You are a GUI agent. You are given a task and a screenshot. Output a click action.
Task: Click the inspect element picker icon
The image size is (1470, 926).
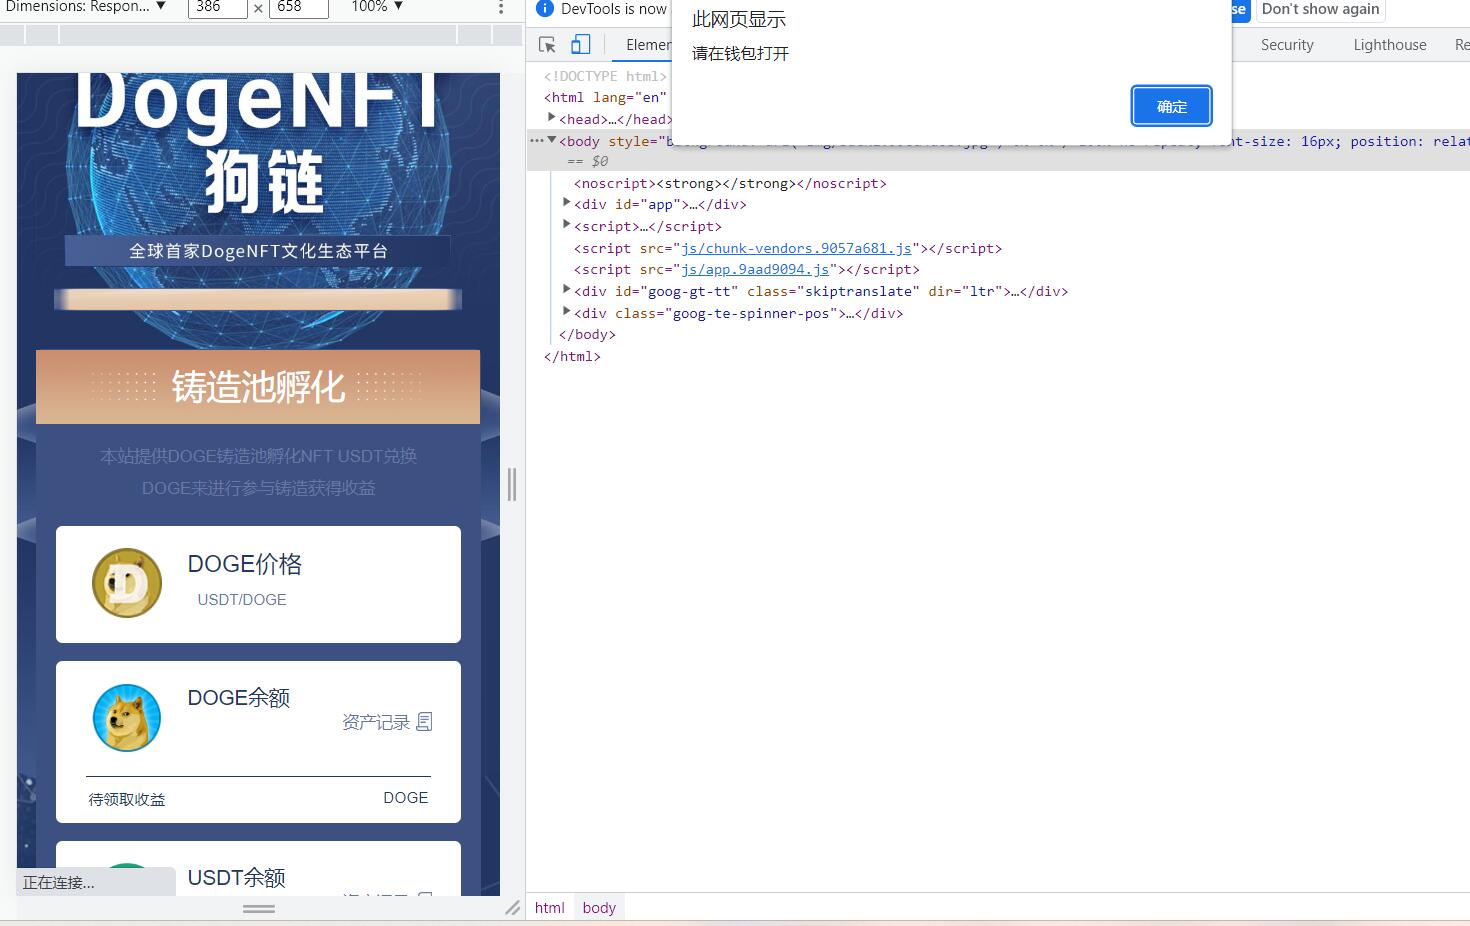click(x=547, y=45)
